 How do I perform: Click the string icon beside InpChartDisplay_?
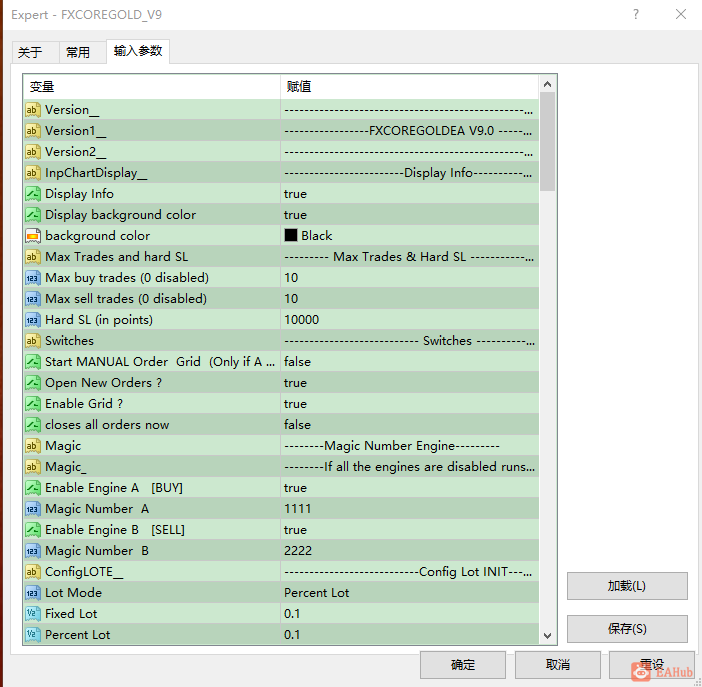click(33, 173)
